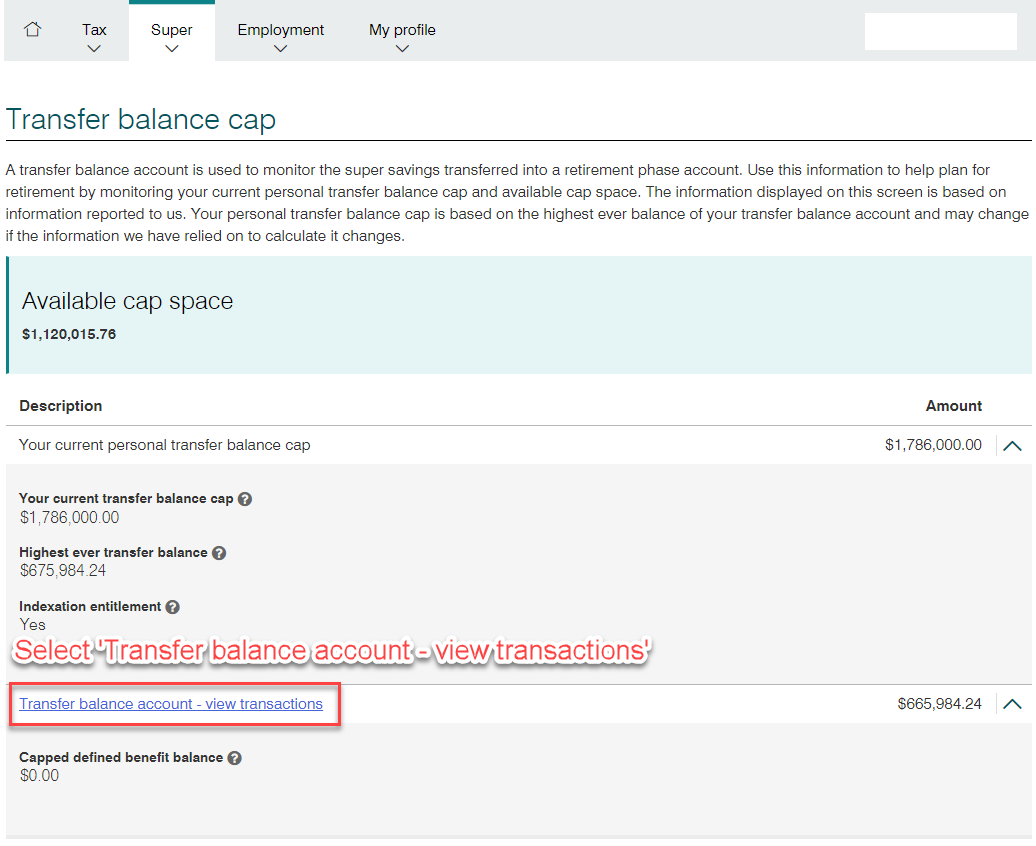Open help for 'Capped defined benefit balance'
The height and width of the screenshot is (846, 1036).
(234, 758)
